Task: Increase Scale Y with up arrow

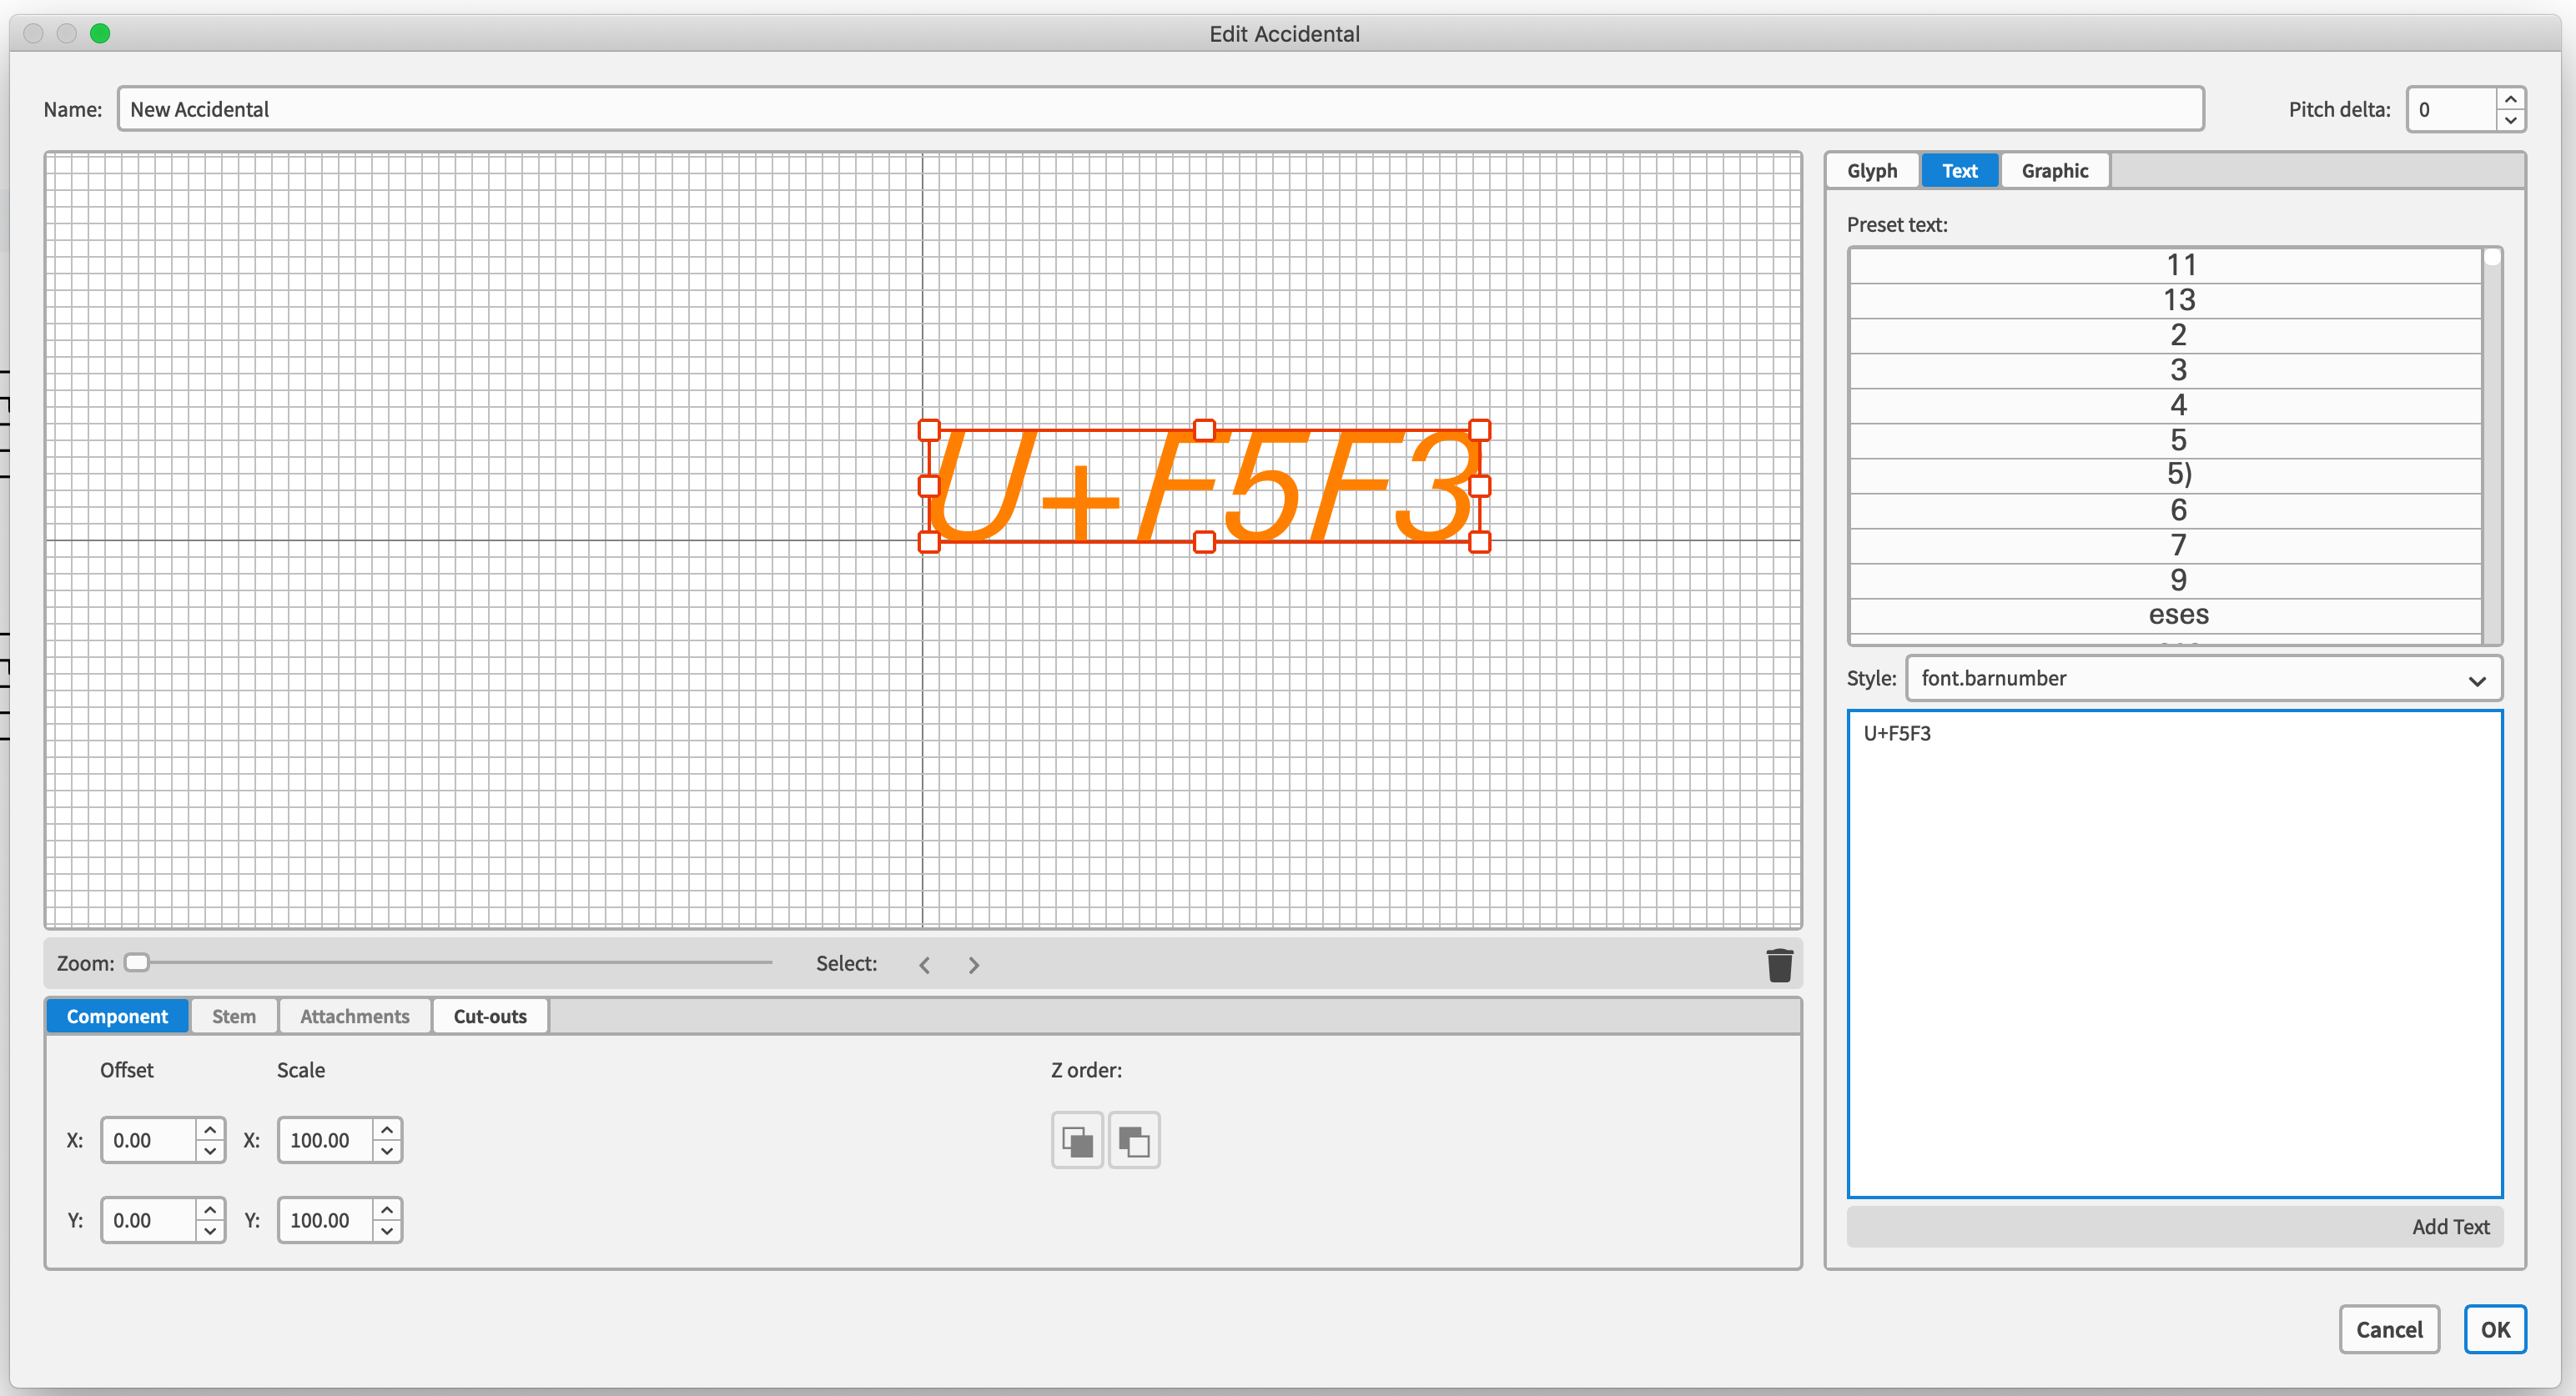Action: tap(387, 1209)
